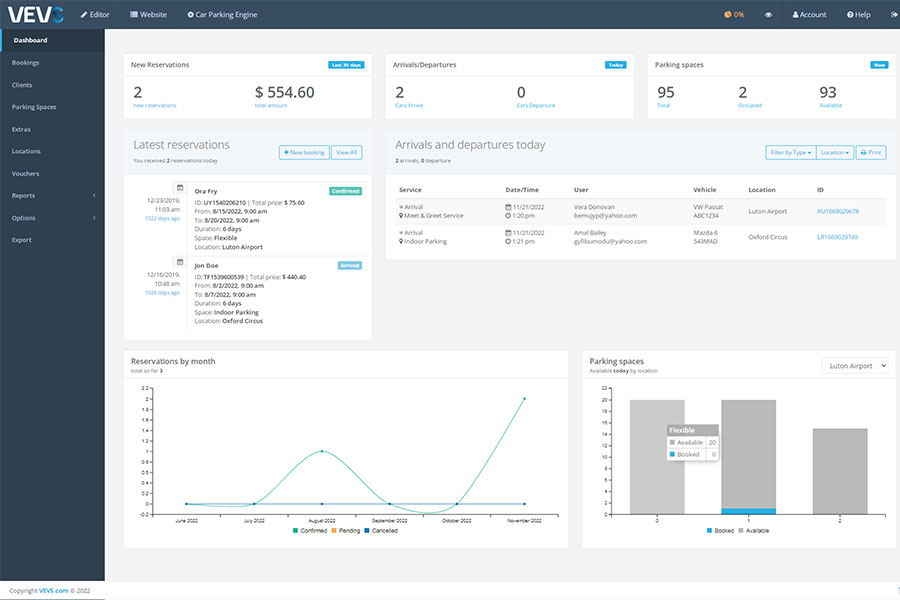Click user email gyfibumodu@yahoo.com
Viewport: 900px width, 600px height.
610,242
